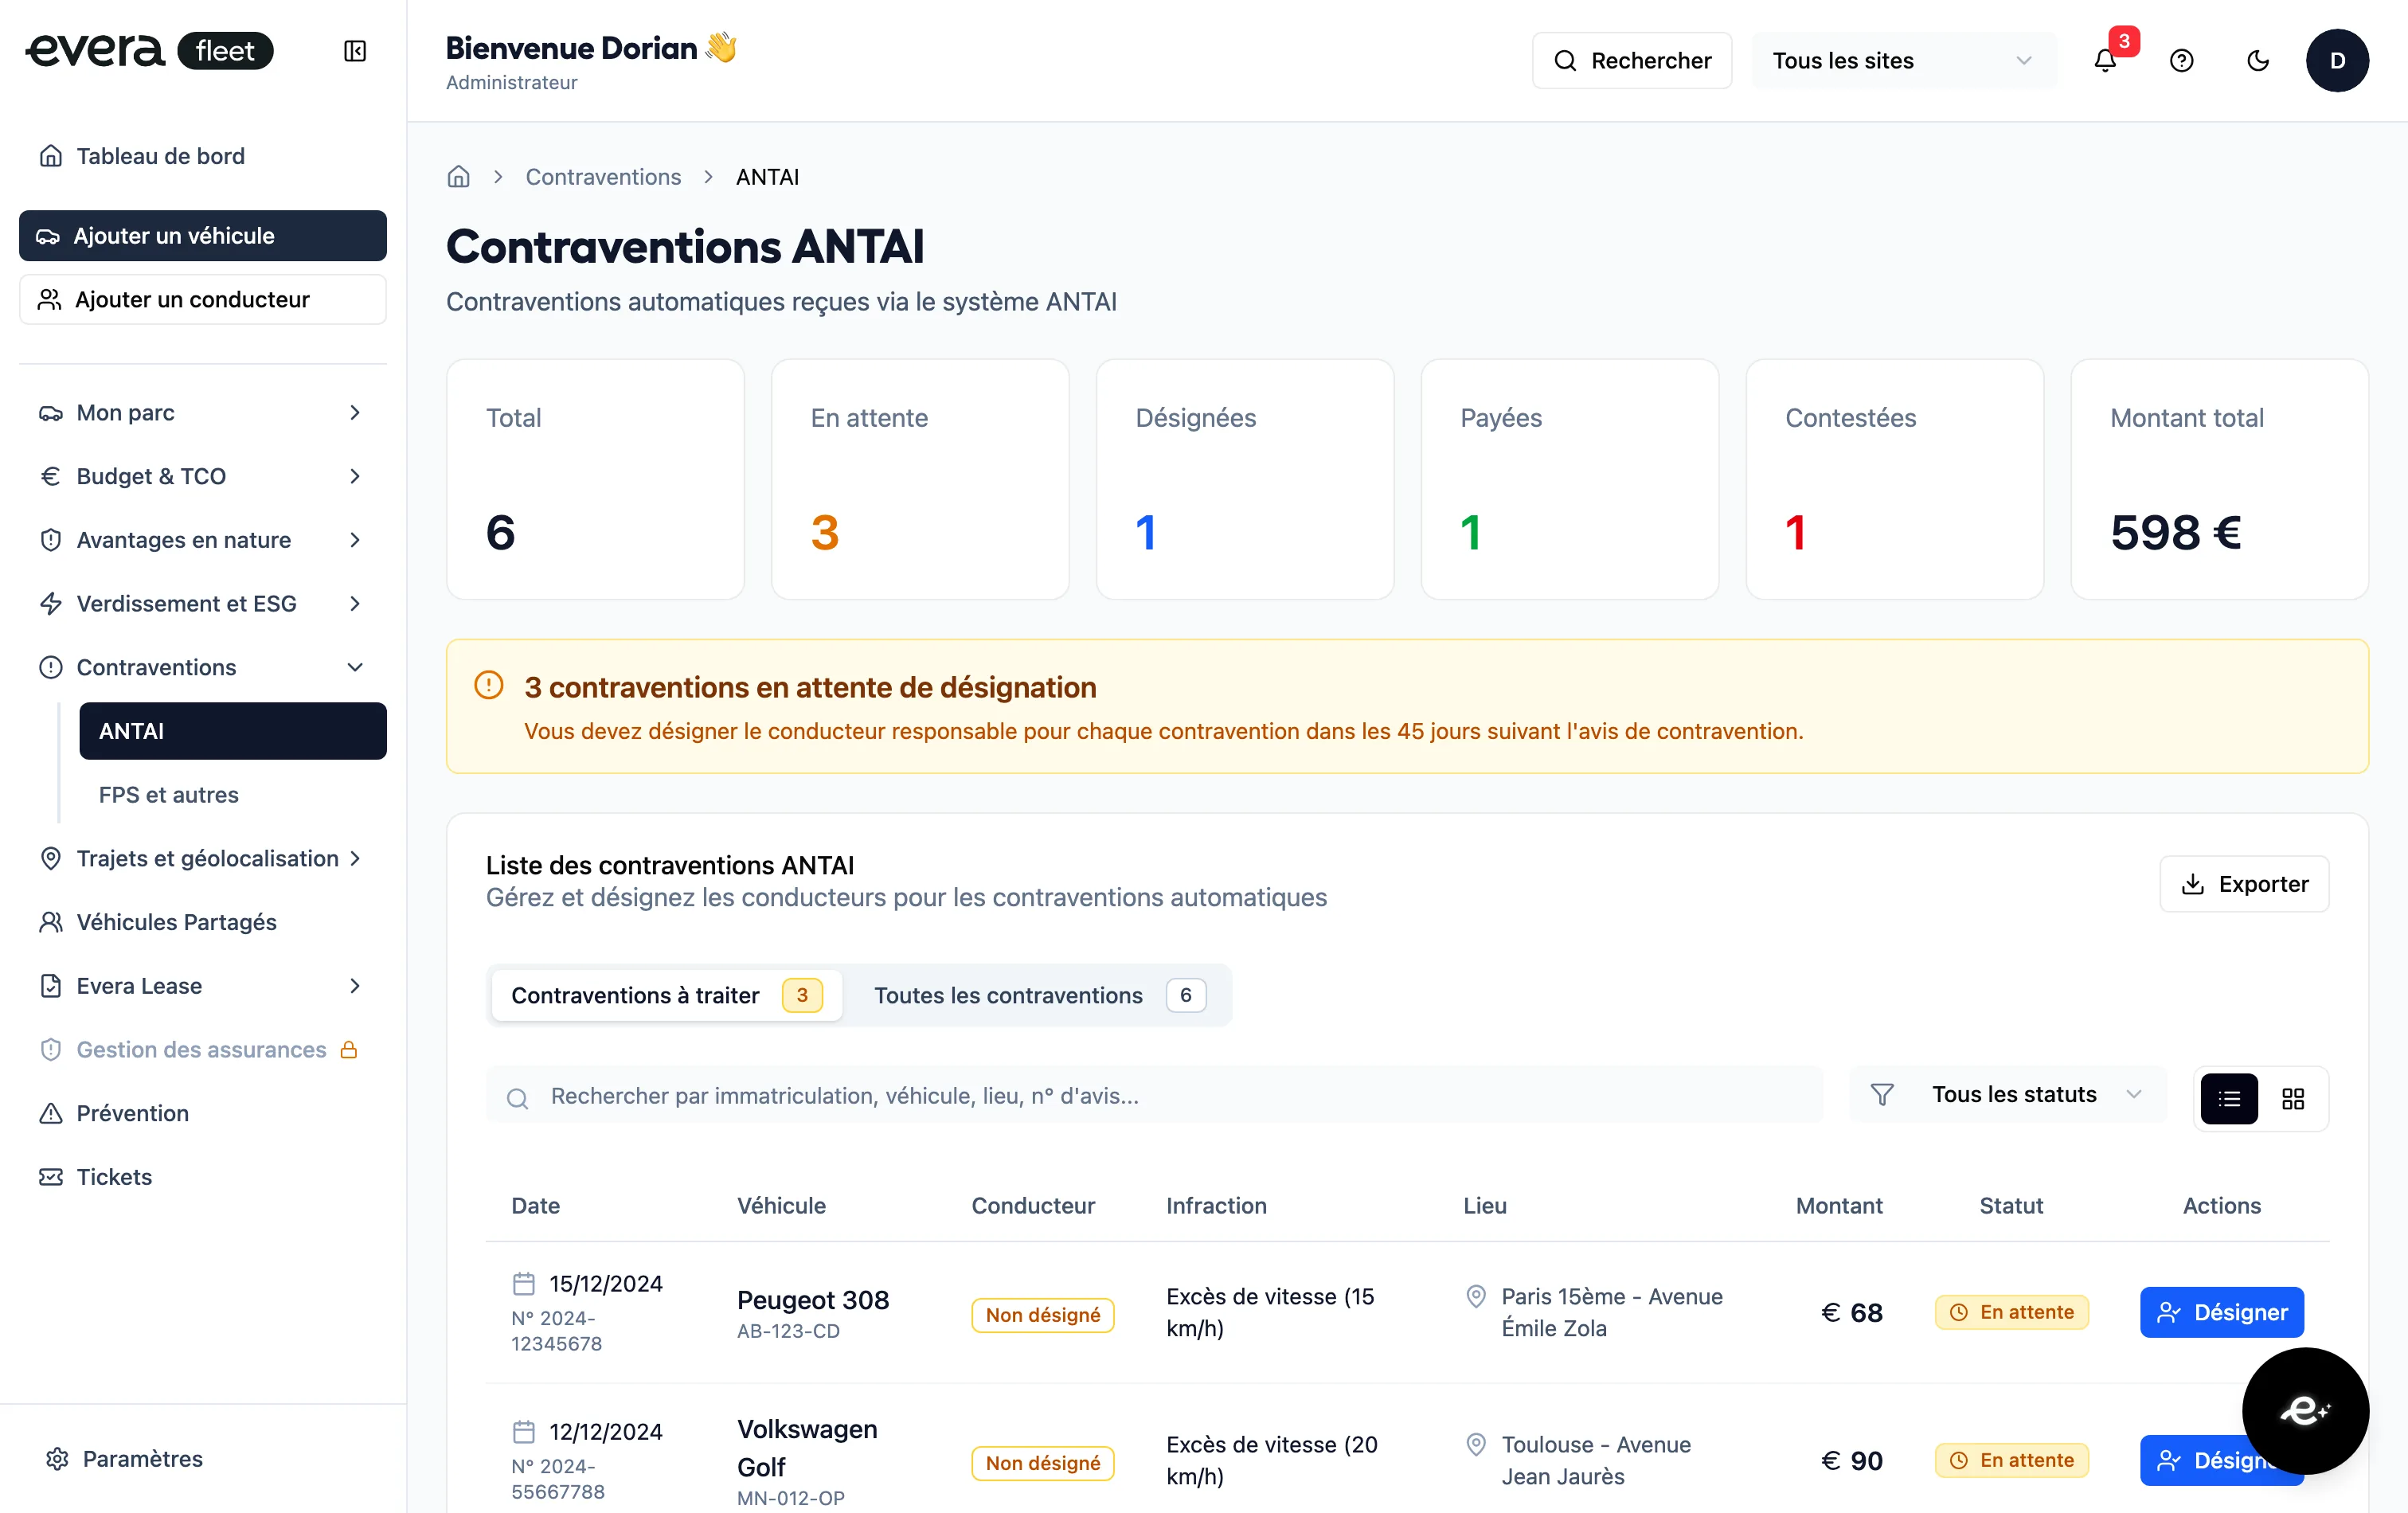Click the Rechercher button in header

(1632, 61)
